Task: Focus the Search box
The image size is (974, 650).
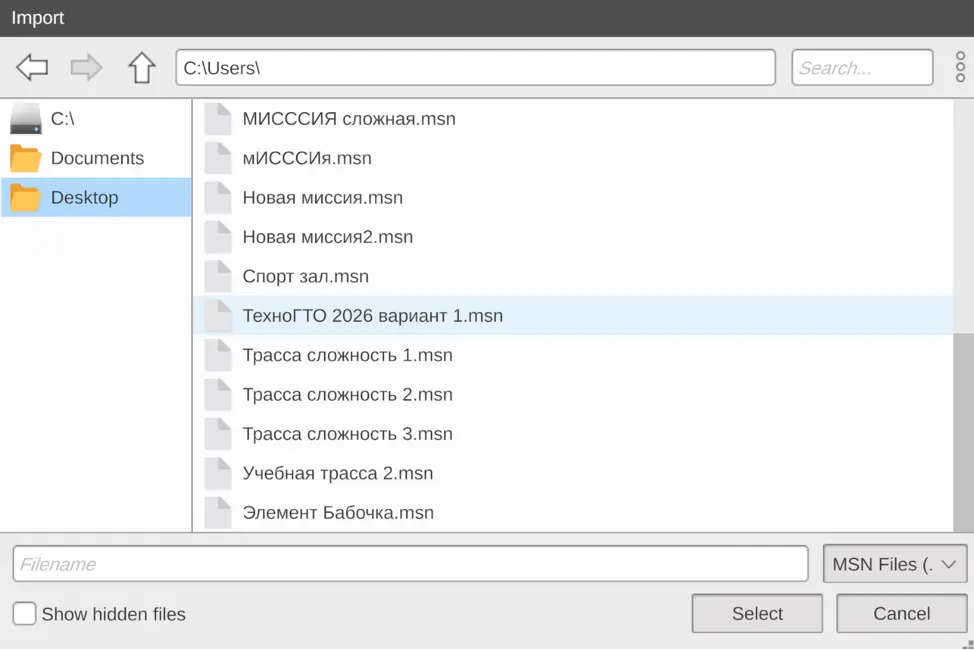Action: click(862, 68)
